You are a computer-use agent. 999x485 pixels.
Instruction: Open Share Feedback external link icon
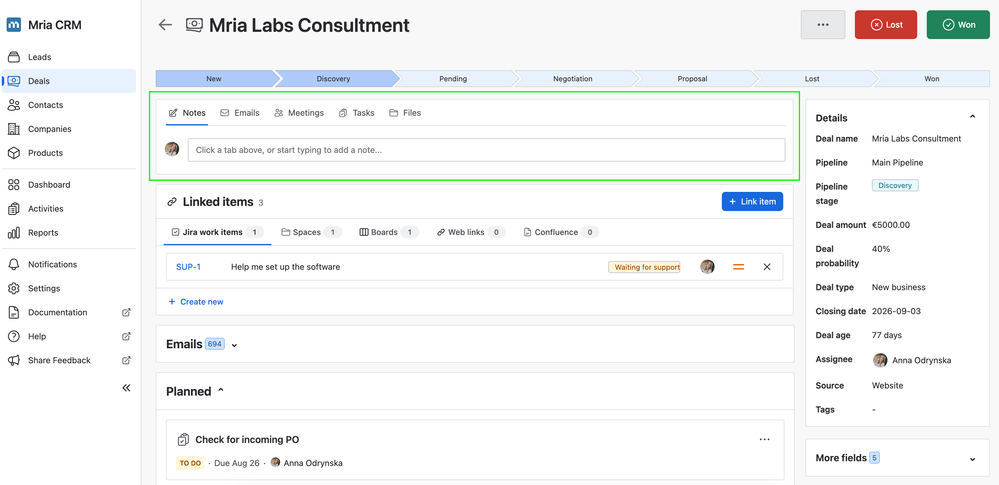[126, 360]
